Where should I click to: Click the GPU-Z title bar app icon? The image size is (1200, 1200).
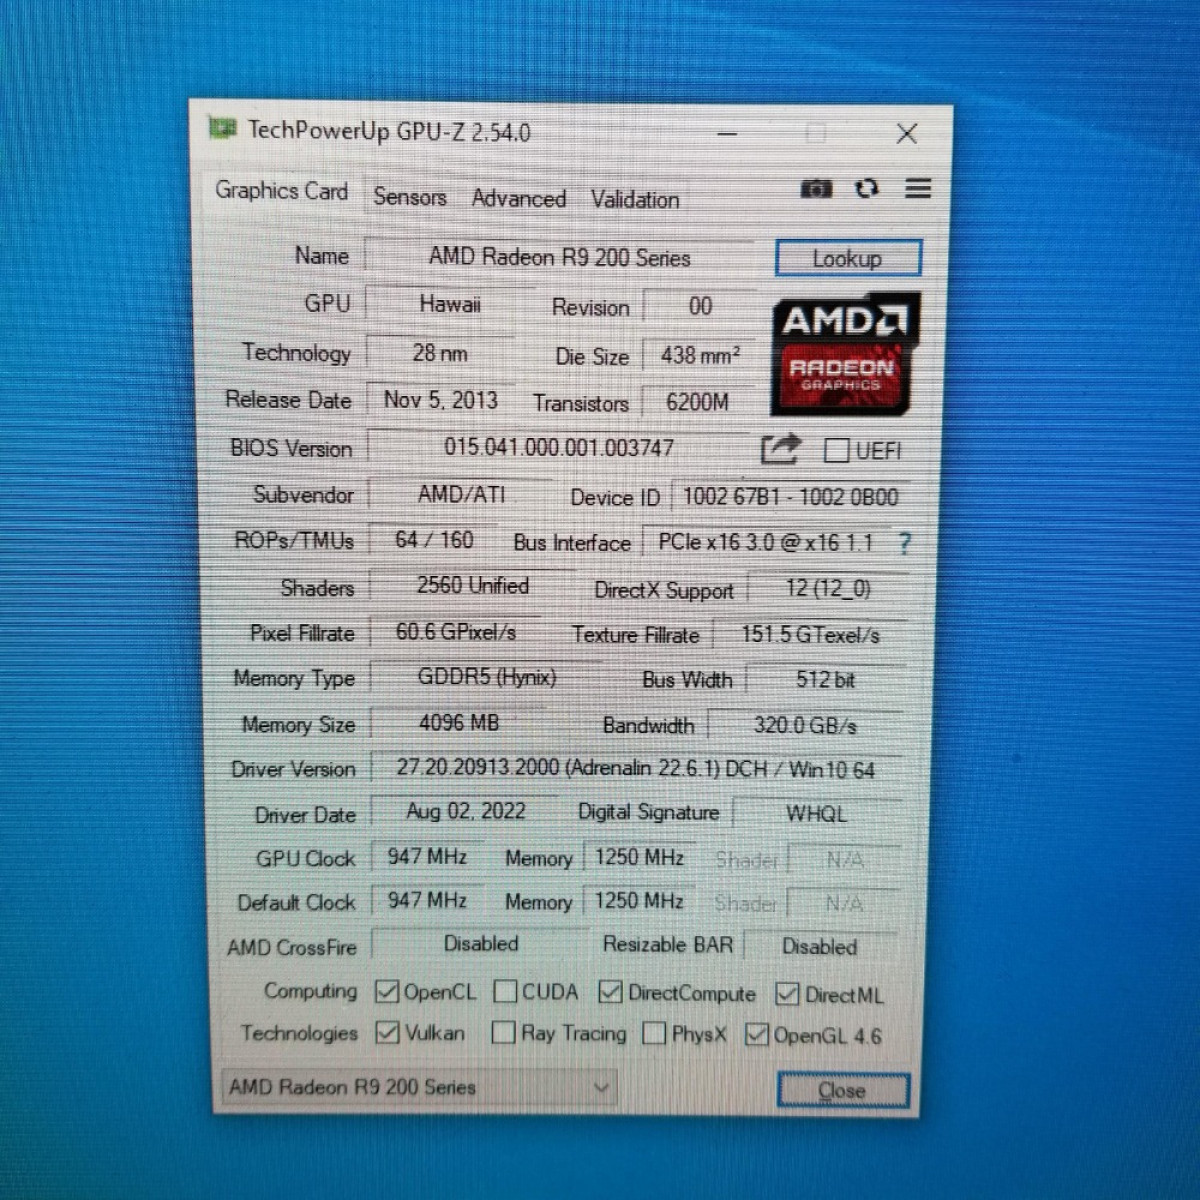pos(222,128)
